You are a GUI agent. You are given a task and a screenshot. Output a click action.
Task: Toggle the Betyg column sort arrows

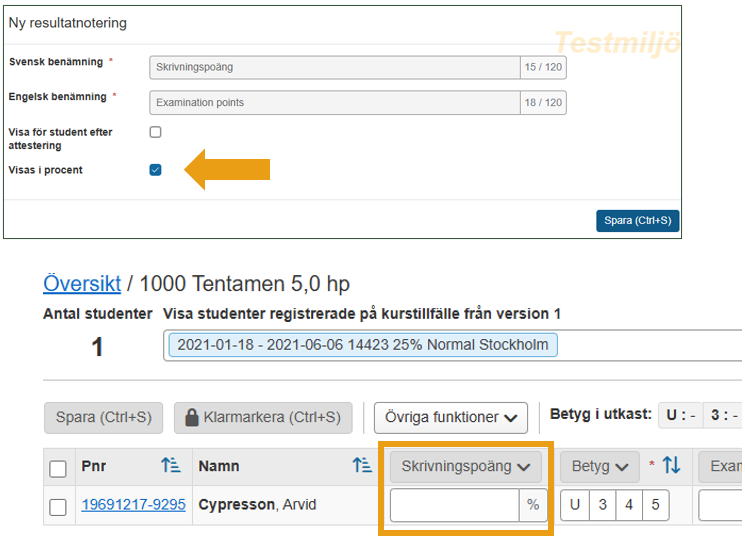[672, 465]
